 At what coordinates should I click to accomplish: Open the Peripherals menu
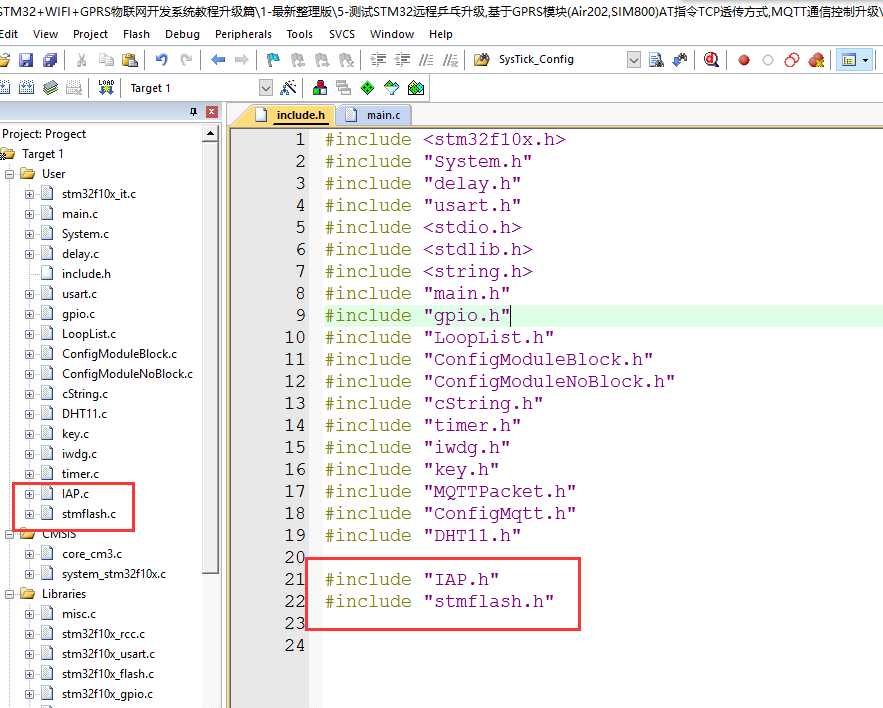(243, 34)
